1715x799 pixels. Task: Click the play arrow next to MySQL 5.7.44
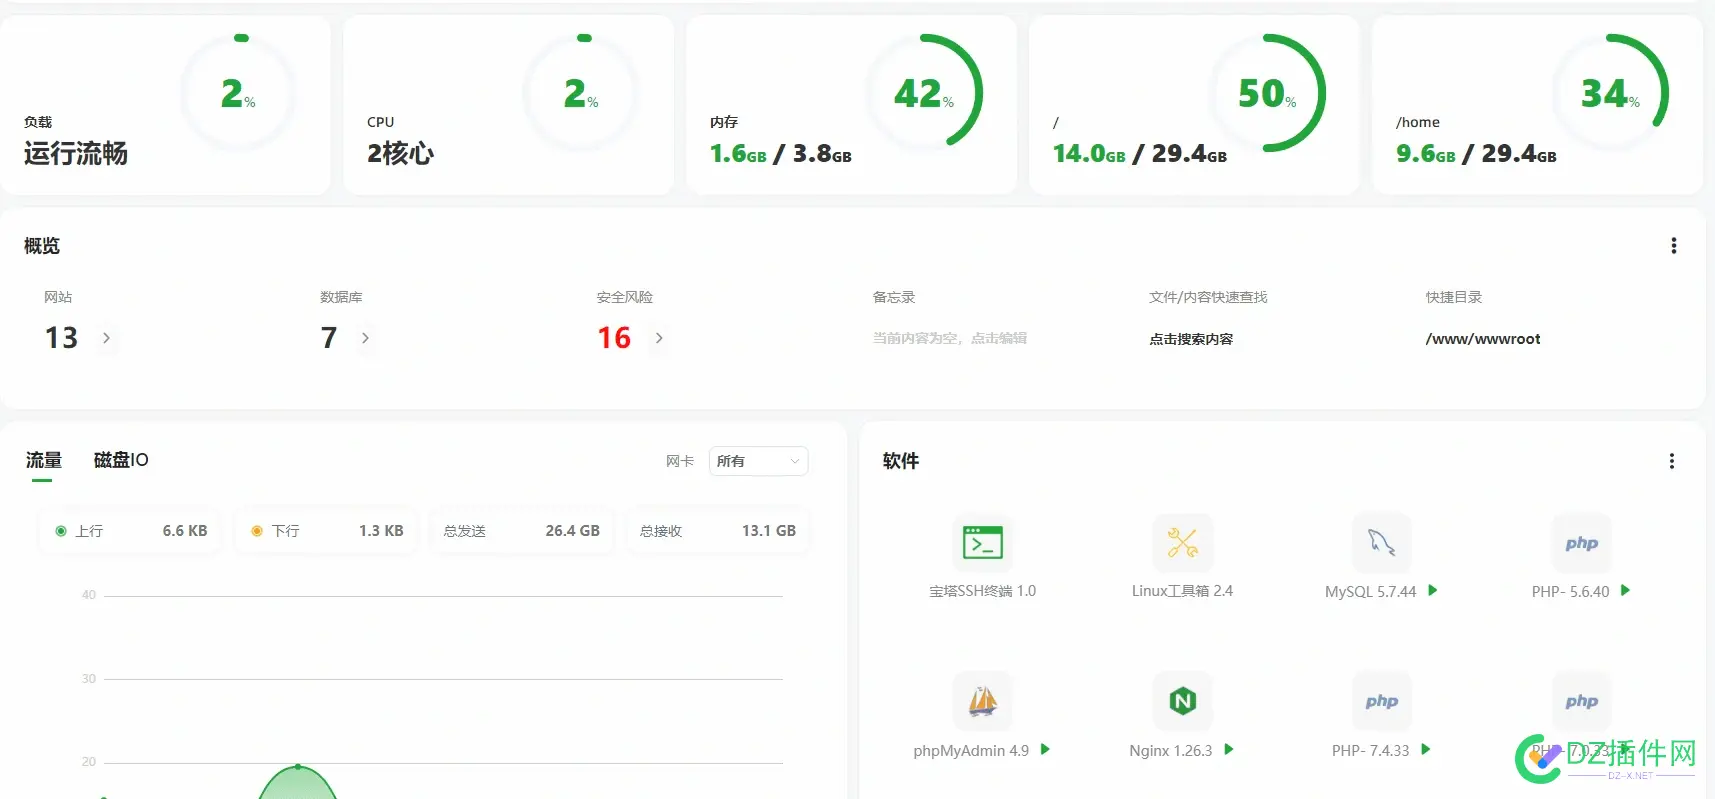(x=1433, y=590)
